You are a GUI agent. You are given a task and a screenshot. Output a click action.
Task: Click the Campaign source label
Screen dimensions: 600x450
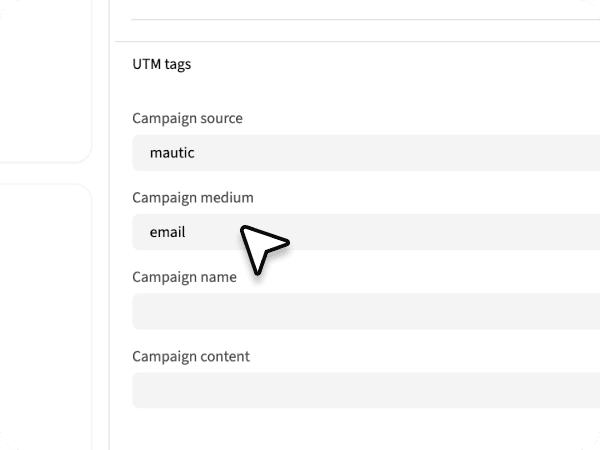pyautogui.click(x=187, y=118)
